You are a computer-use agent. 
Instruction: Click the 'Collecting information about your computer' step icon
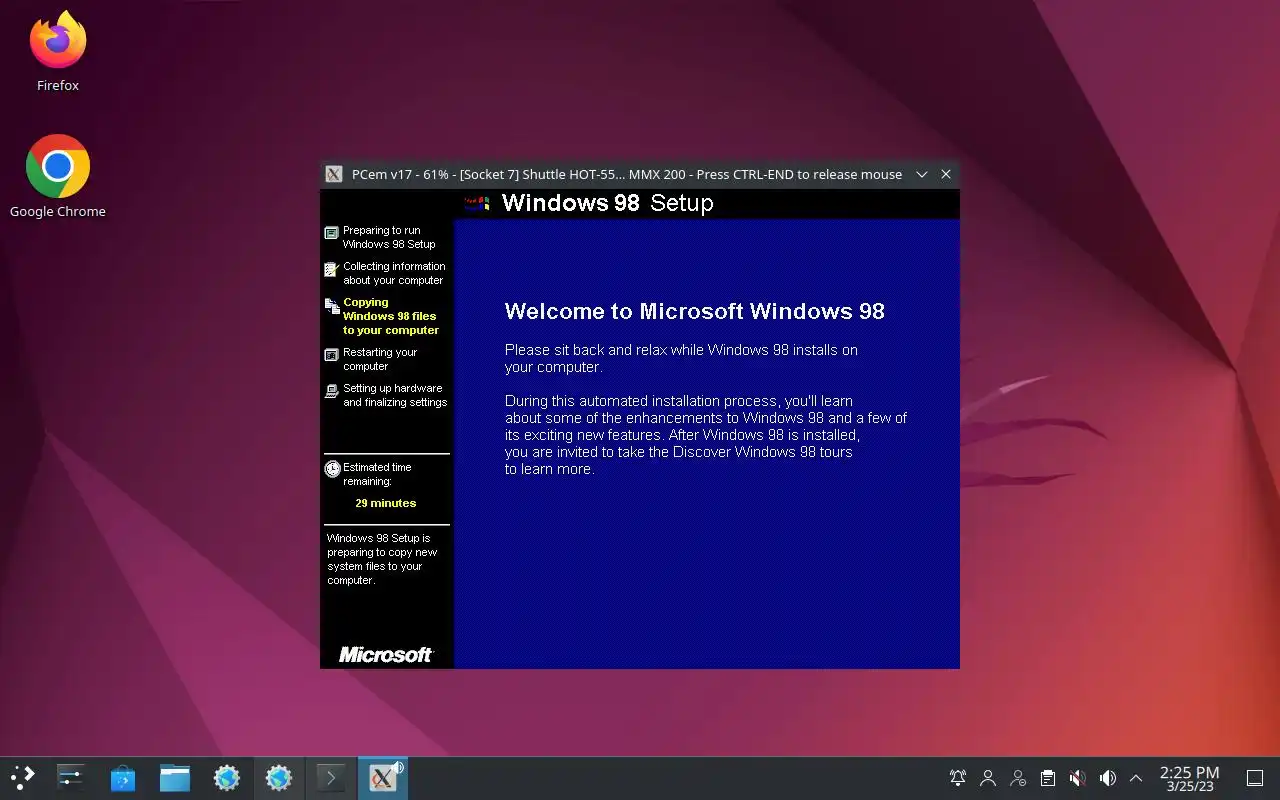[x=332, y=269]
